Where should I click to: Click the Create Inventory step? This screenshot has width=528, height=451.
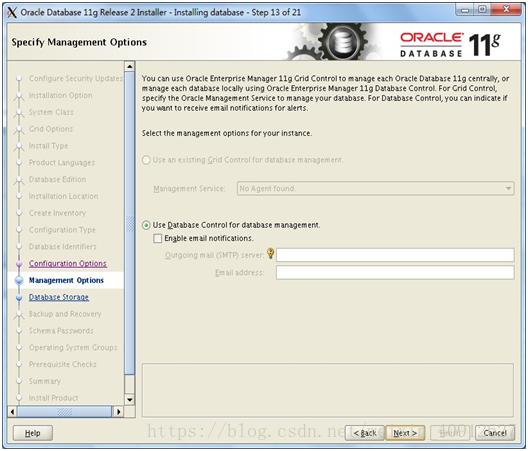(58, 213)
